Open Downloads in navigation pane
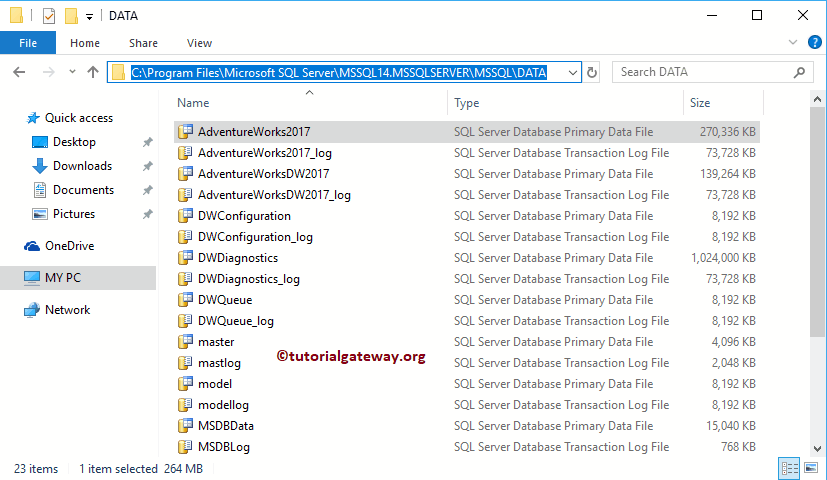The image size is (827, 480). coord(82,166)
